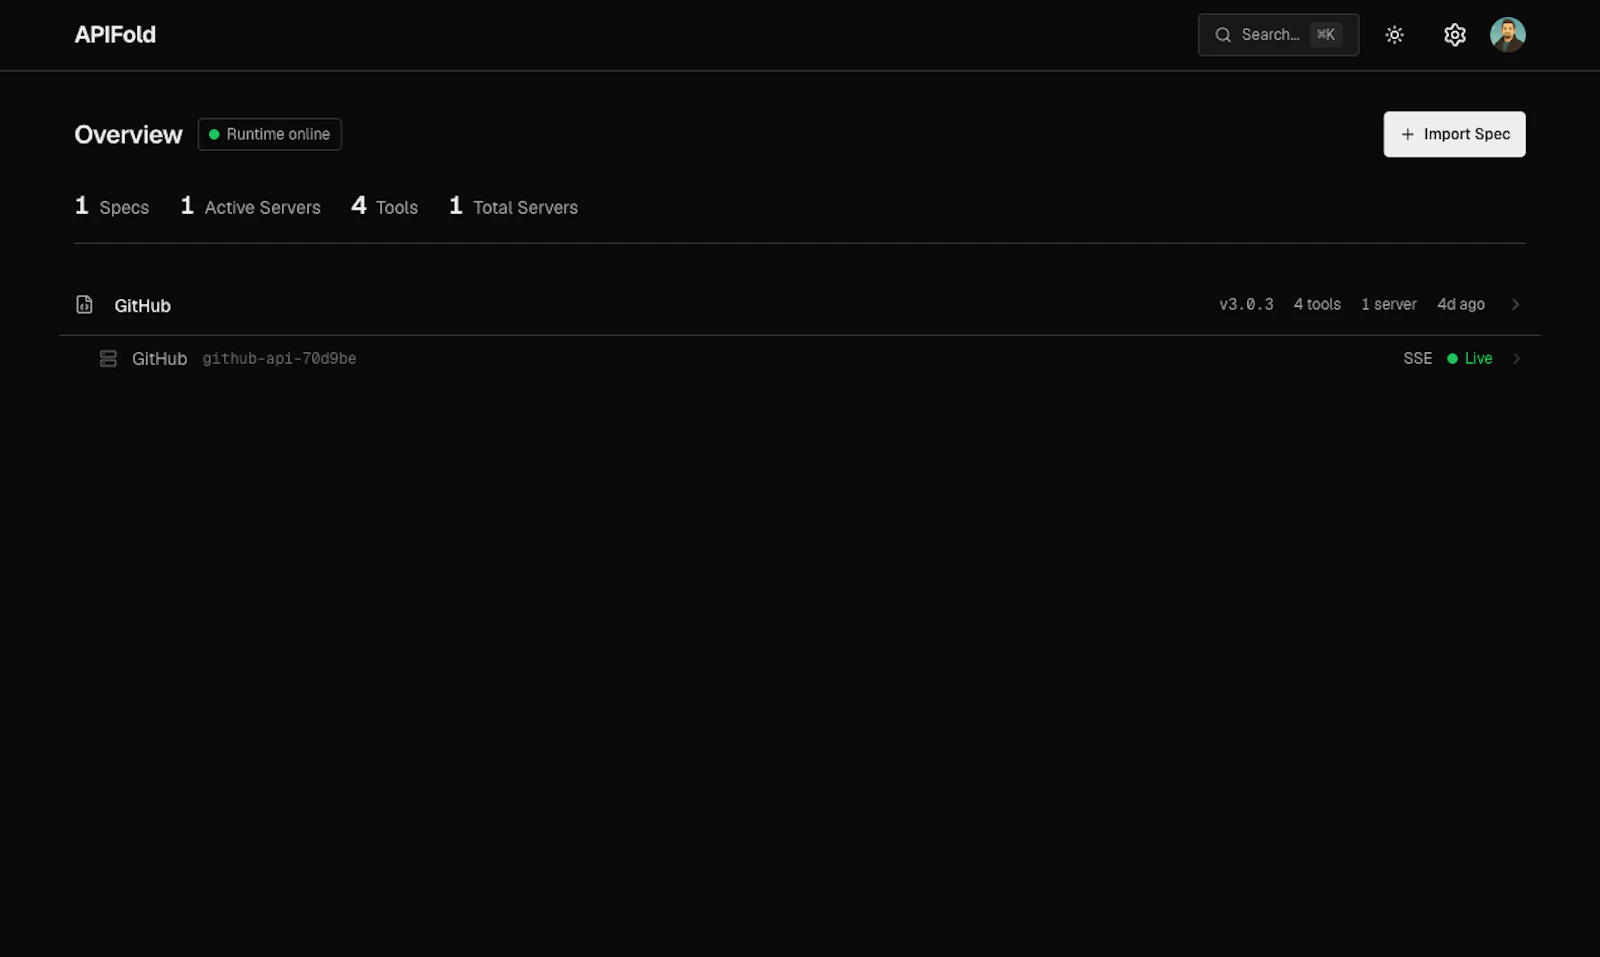The height and width of the screenshot is (957, 1600).
Task: Click the magnifier icon in search box
Action: [x=1222, y=35]
